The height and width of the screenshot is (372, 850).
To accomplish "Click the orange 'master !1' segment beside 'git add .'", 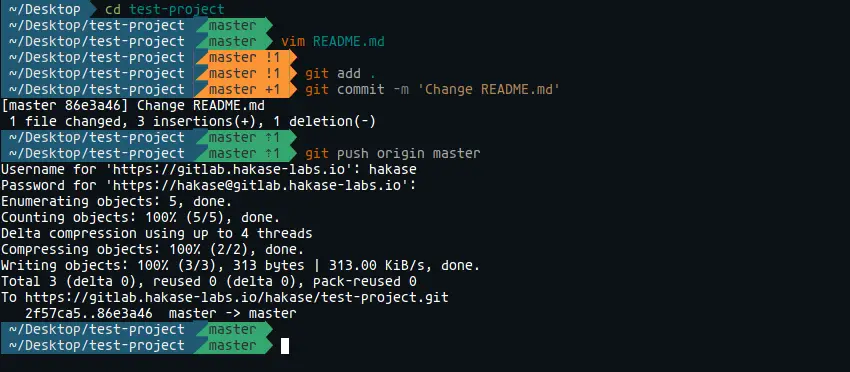I will point(245,74).
